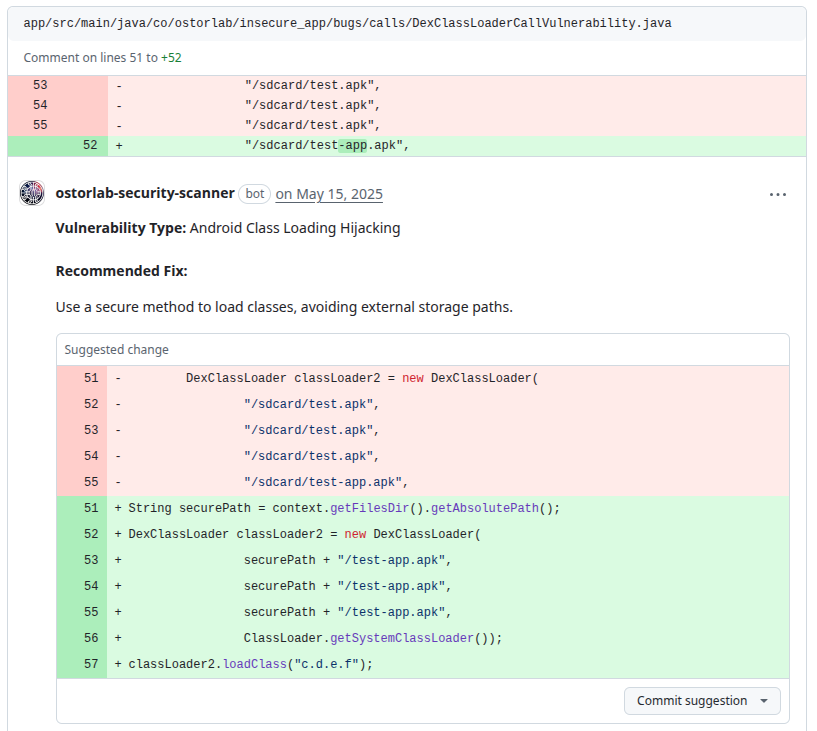Click the '+52' green line reference
The width and height of the screenshot is (817, 731).
pyautogui.click(x=171, y=57)
